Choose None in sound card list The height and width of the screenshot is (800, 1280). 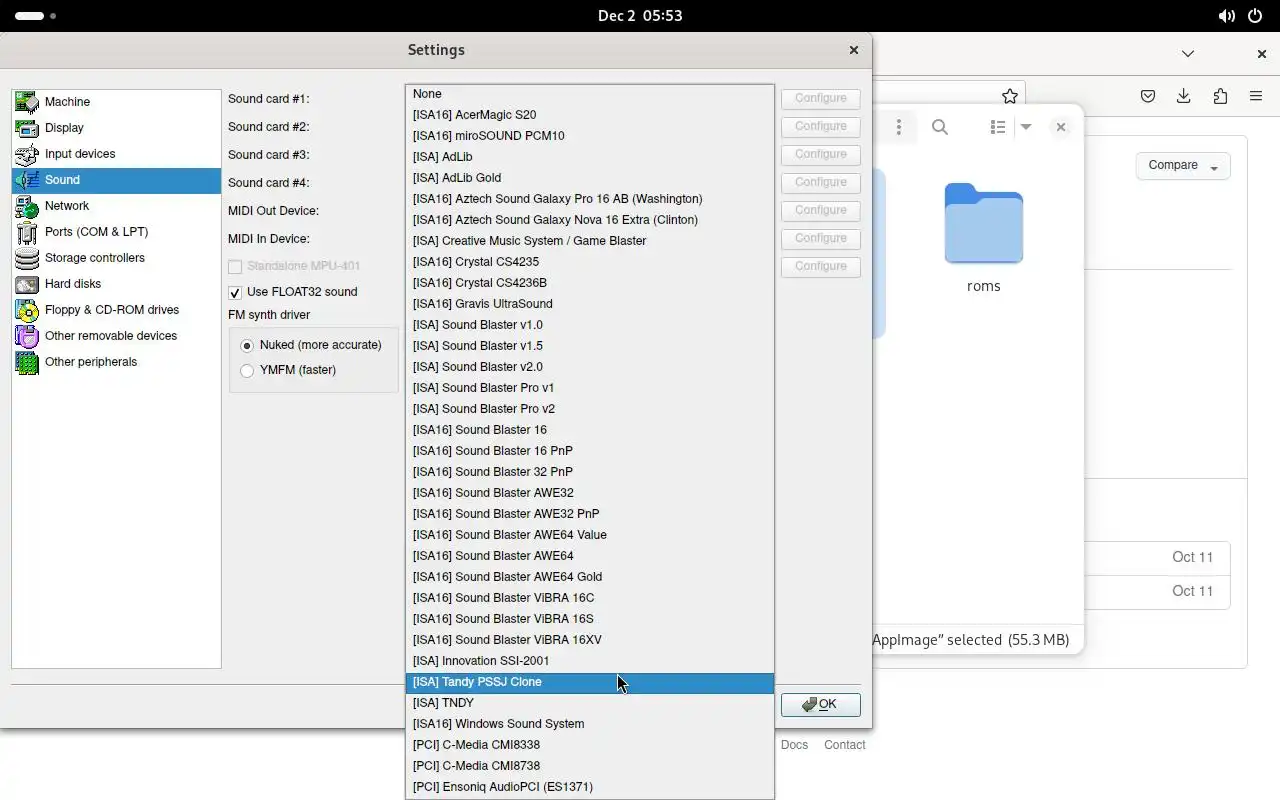590,94
